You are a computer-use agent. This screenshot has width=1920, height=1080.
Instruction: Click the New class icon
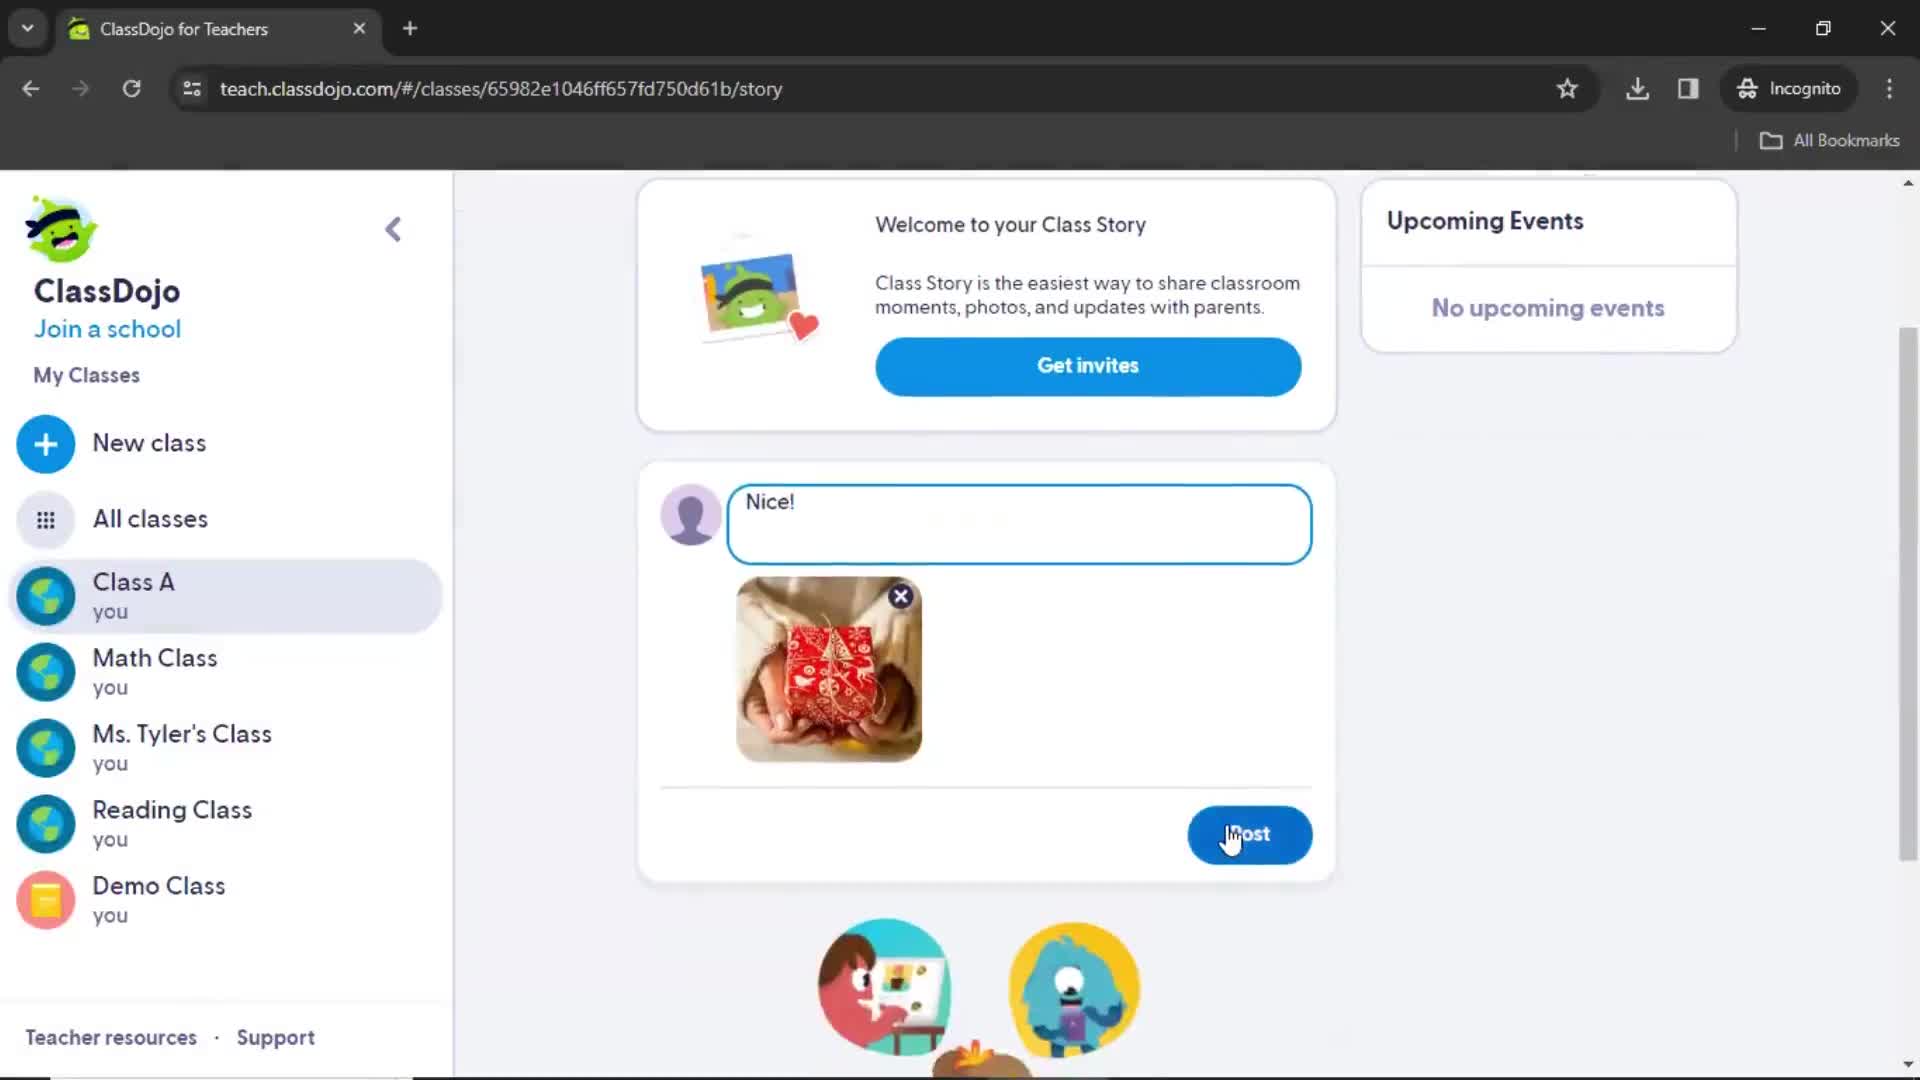coord(46,443)
